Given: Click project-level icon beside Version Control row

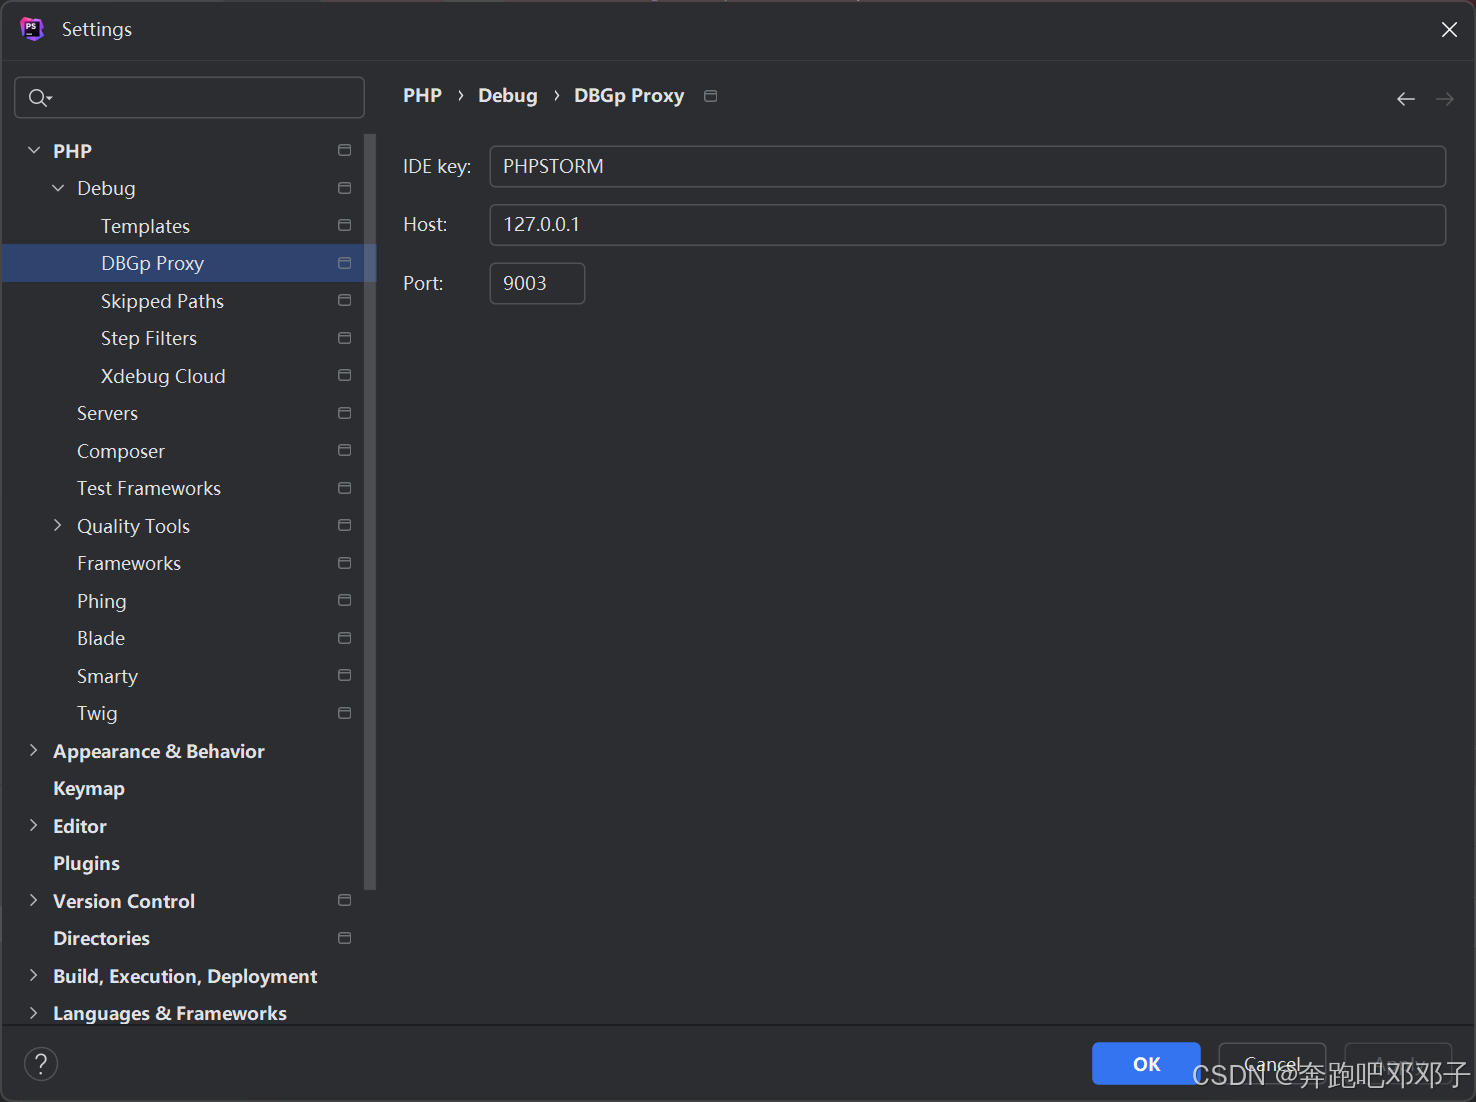Looking at the screenshot, I should [345, 901].
